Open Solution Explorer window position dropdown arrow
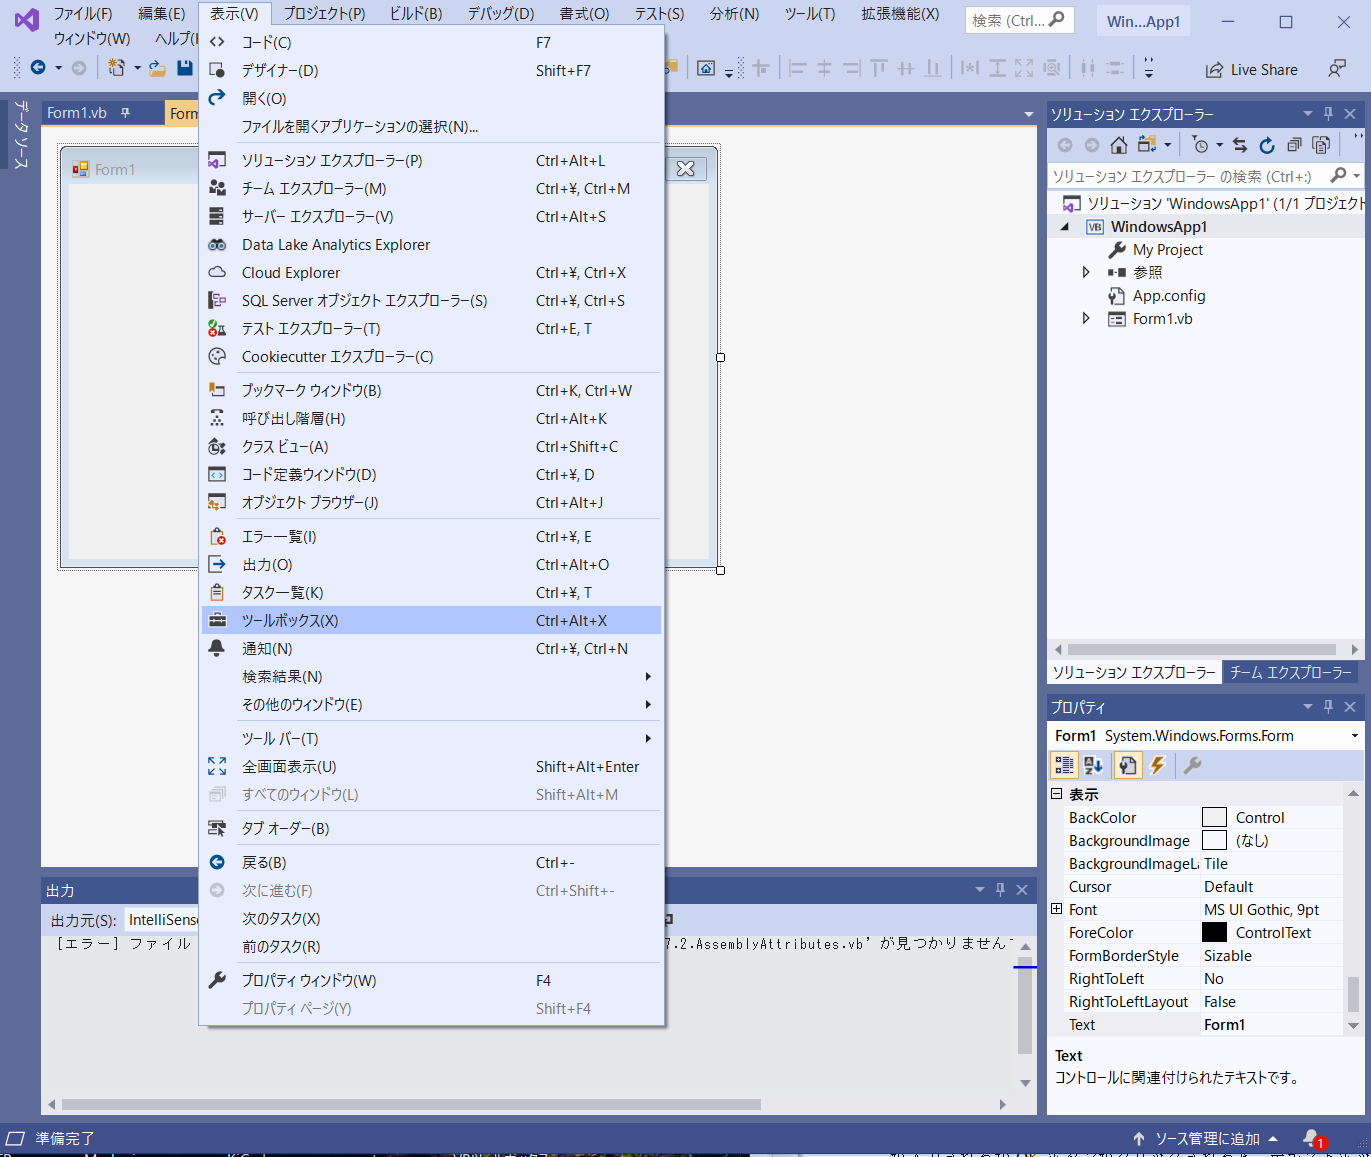Viewport: 1371px width, 1157px height. (1307, 114)
